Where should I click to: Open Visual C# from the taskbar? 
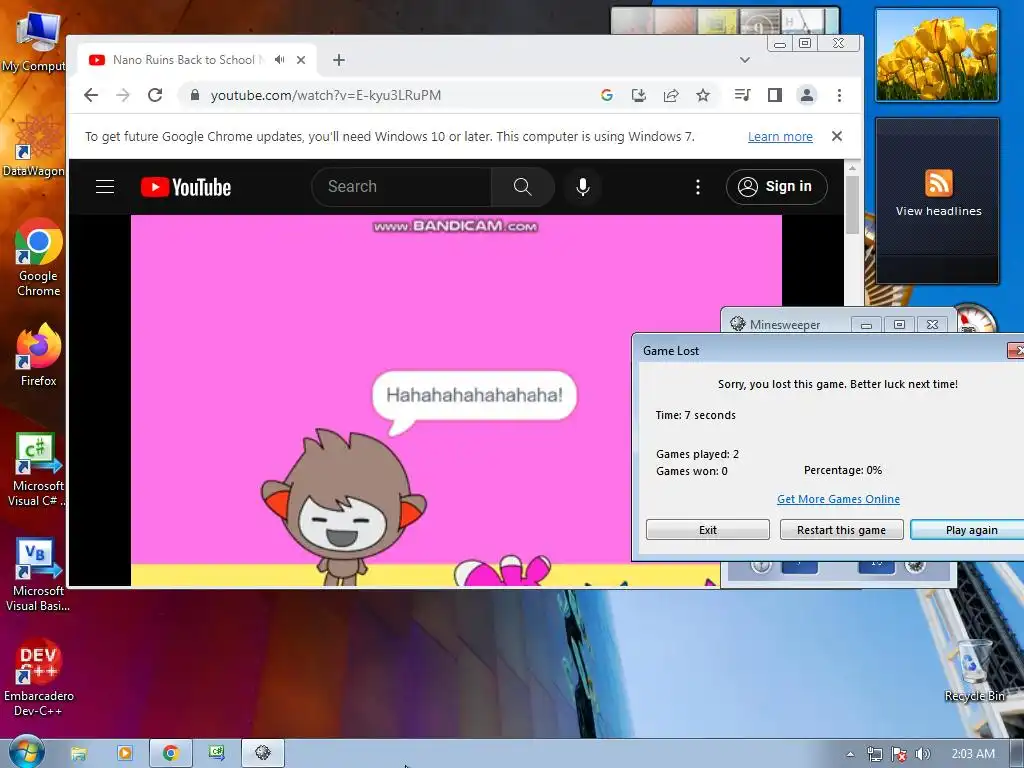[216, 754]
